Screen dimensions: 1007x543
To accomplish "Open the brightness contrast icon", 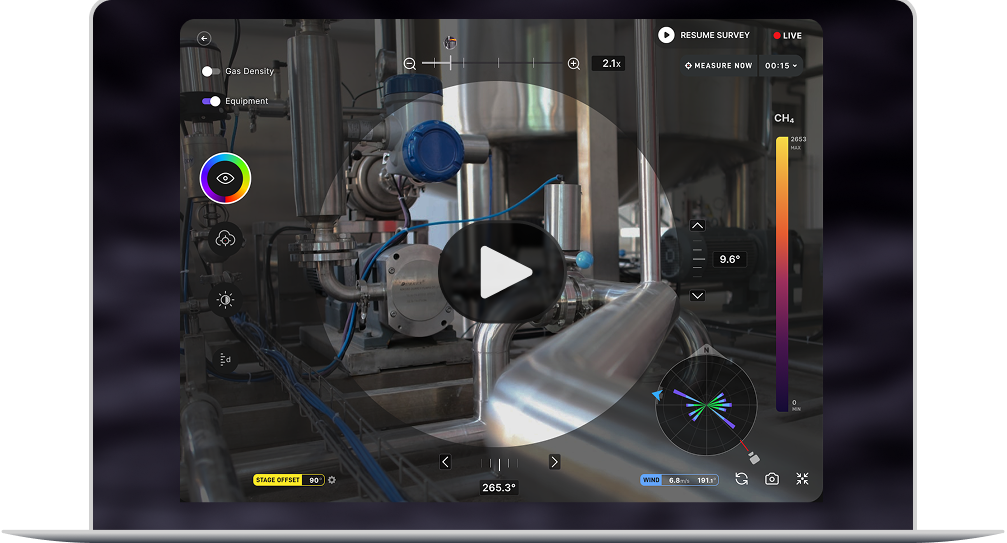I will click(226, 300).
